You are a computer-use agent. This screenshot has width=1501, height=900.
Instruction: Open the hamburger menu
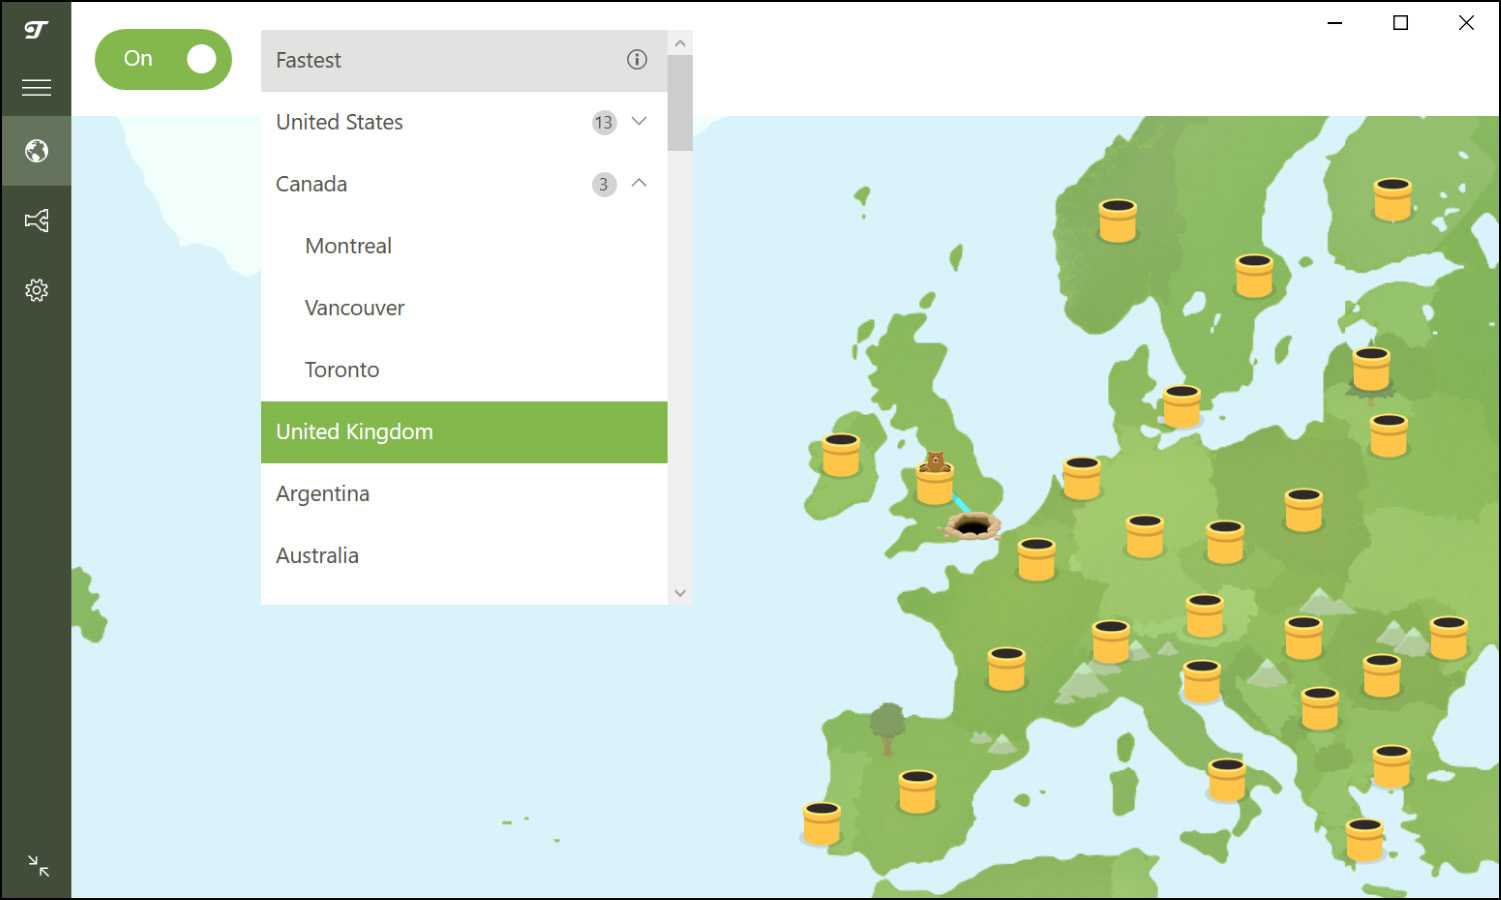(x=36, y=87)
